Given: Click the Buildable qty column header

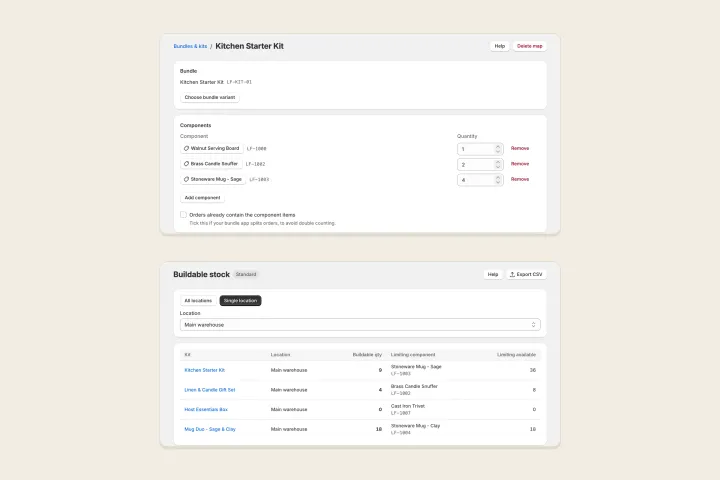Looking at the screenshot, I should point(367,355).
